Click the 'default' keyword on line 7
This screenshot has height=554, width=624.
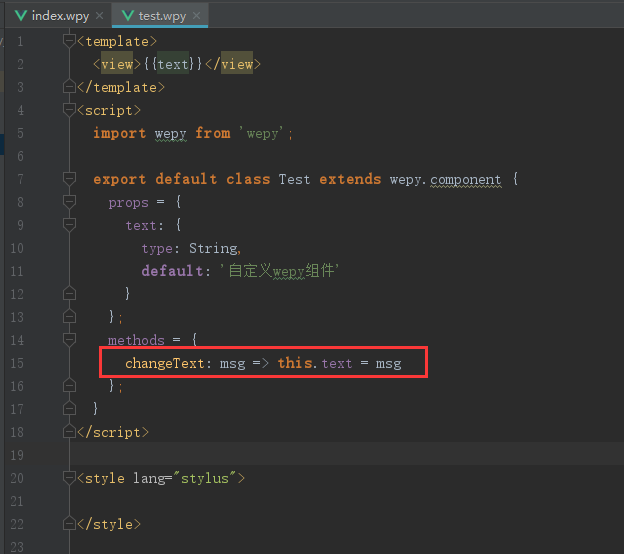coord(186,179)
